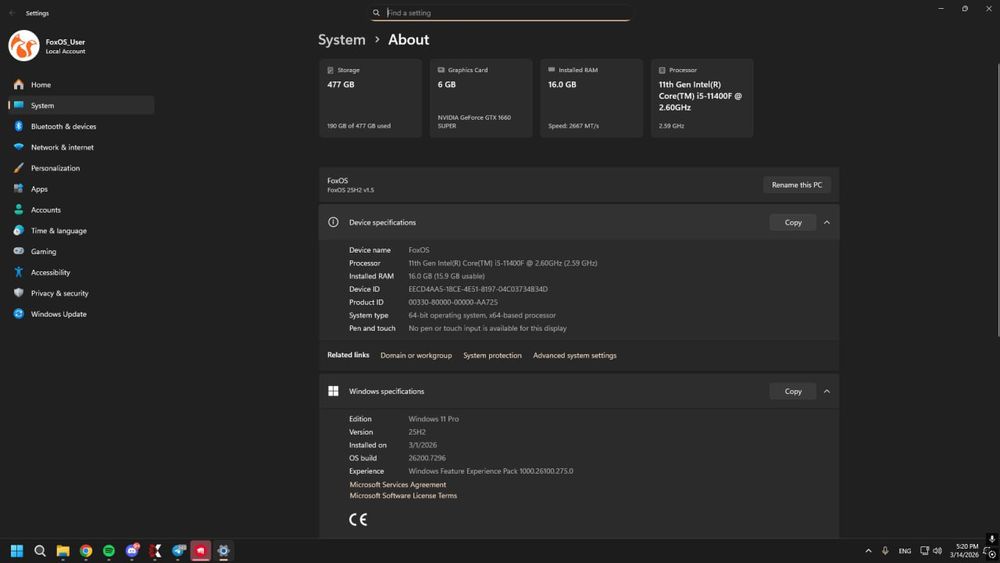
Task: Navigate to Time & language
Action: point(58,231)
